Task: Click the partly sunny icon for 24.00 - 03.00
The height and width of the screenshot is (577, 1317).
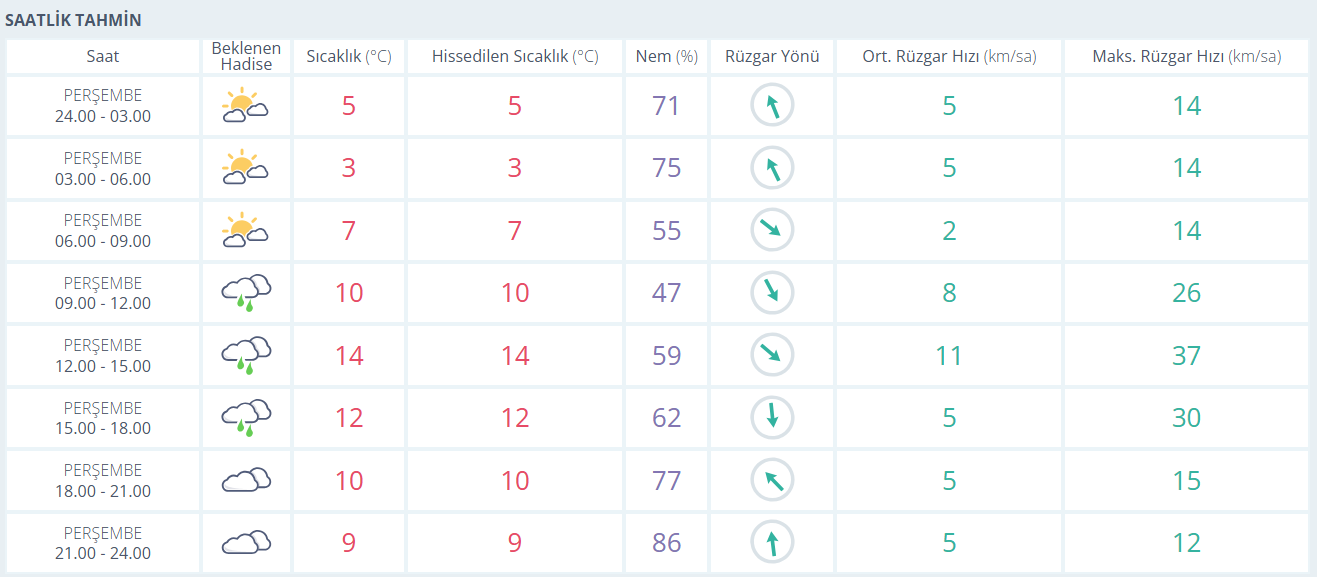Action: [245, 106]
